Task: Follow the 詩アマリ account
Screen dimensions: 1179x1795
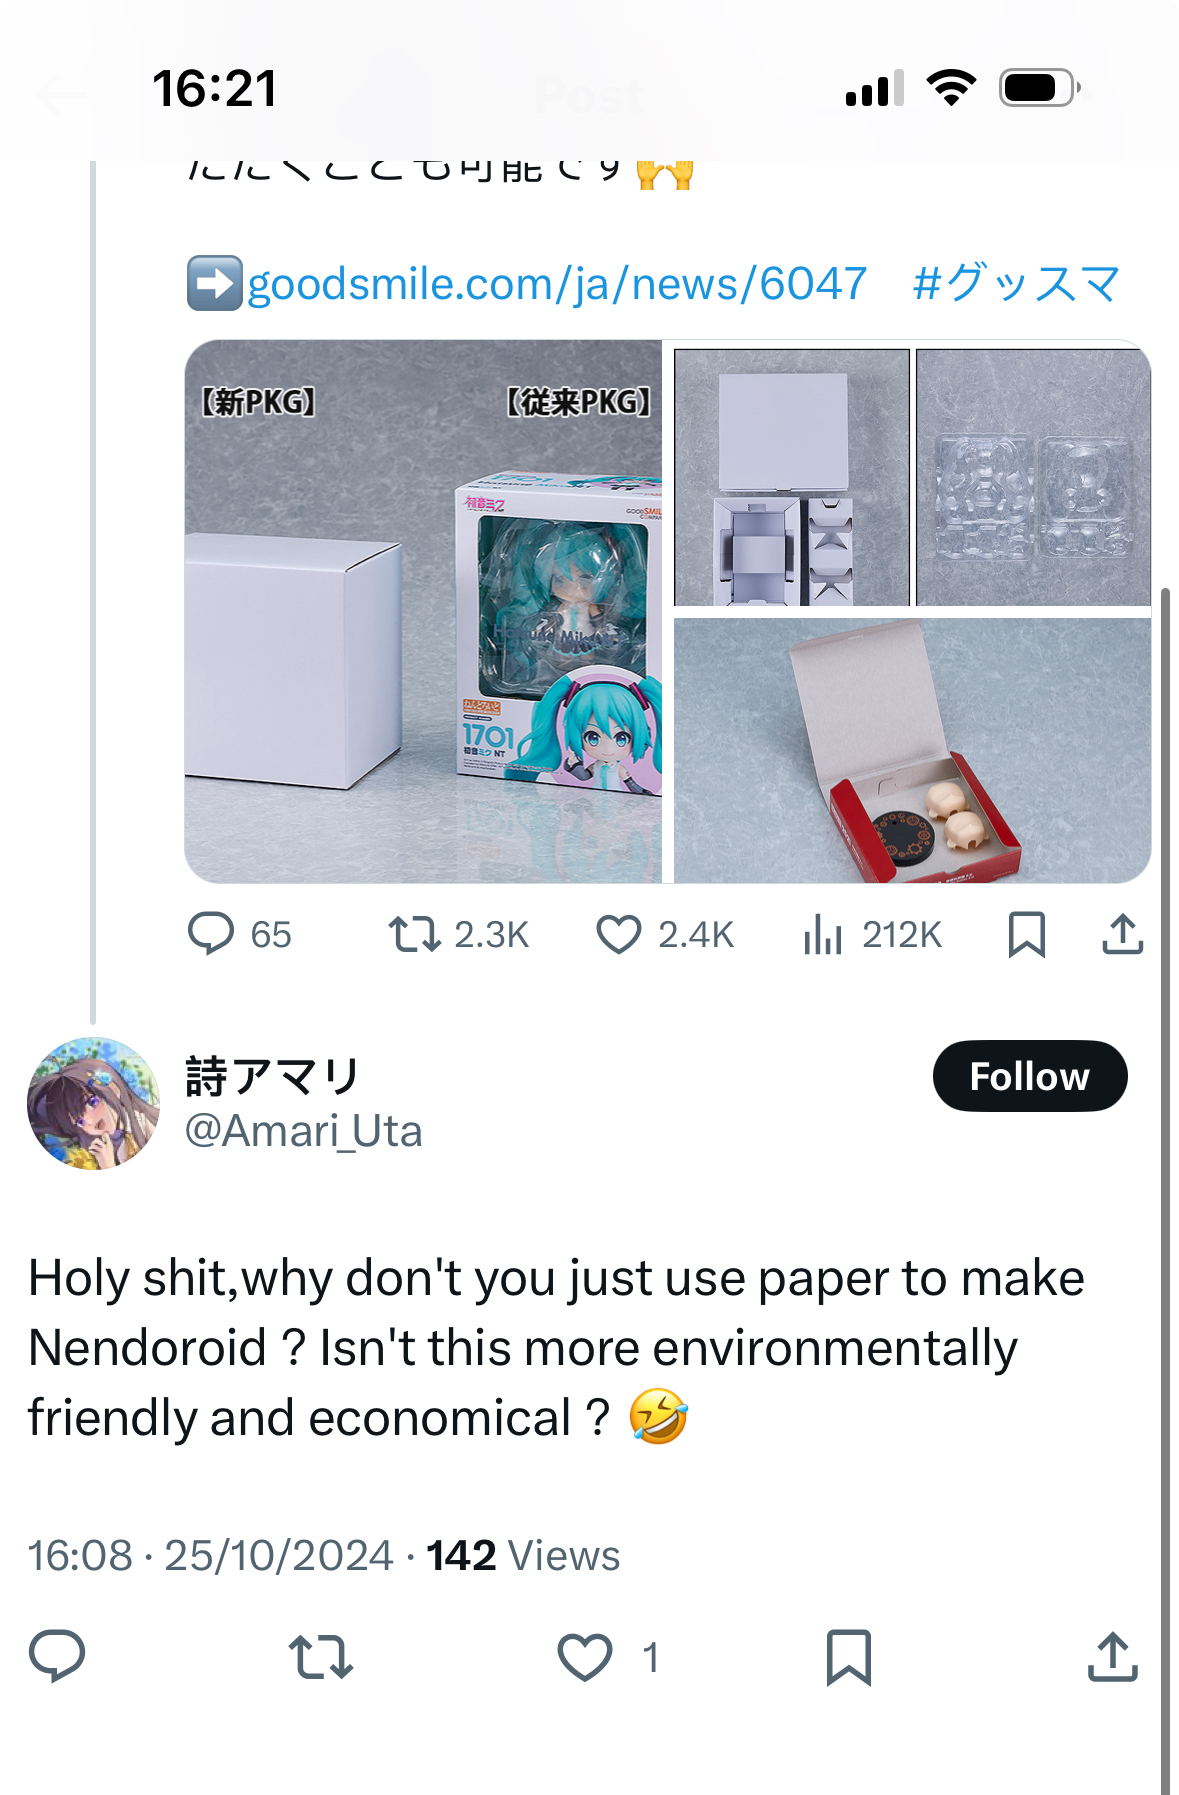Action: [1029, 1076]
